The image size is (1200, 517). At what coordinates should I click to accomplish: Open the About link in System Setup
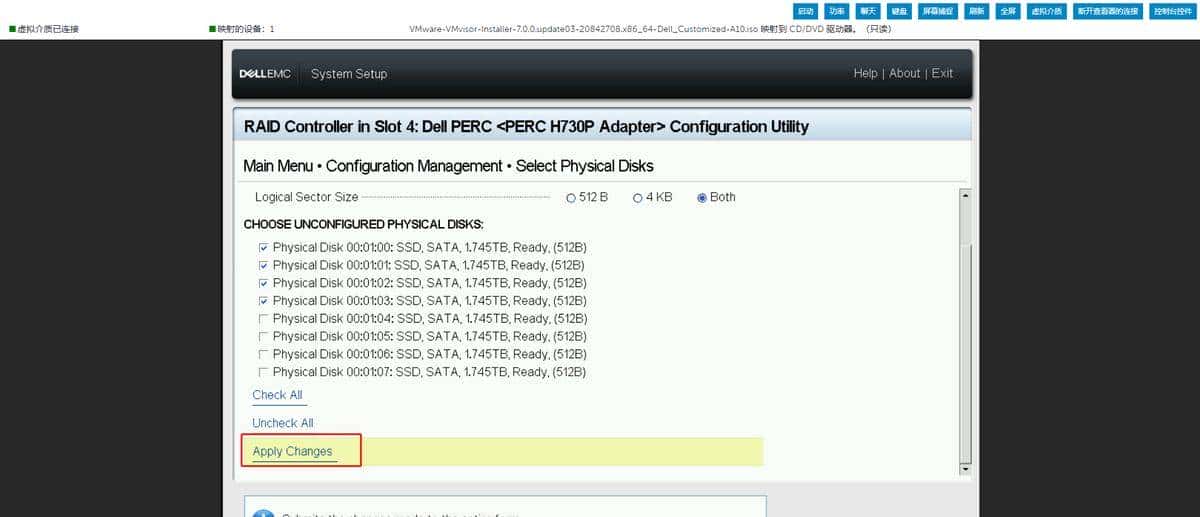pyautogui.click(x=905, y=73)
